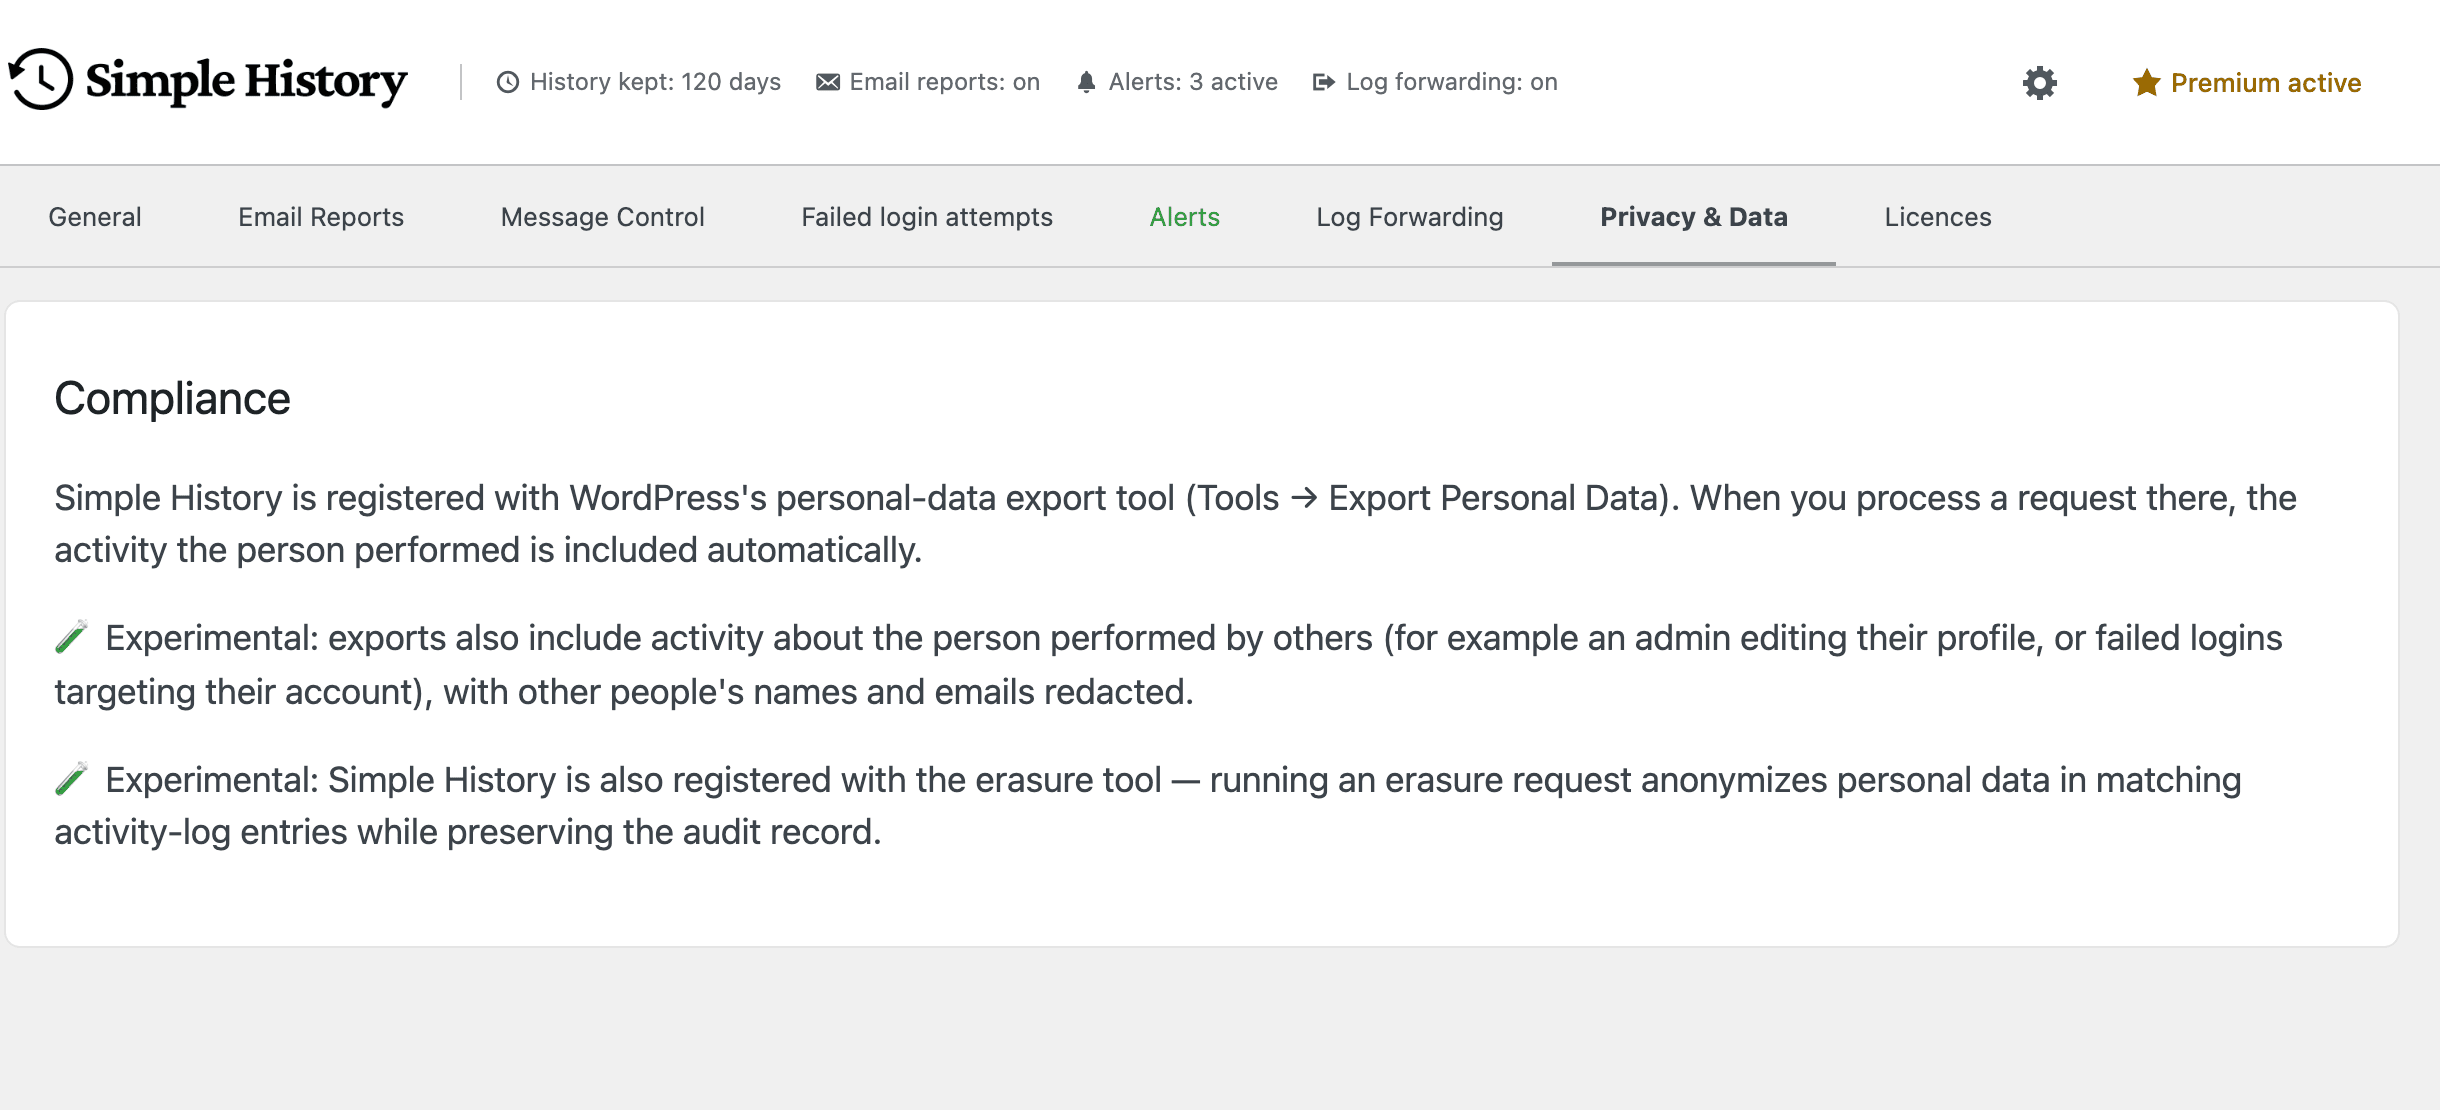Open settings with the gear icon
The height and width of the screenshot is (1110, 2440).
click(2040, 82)
